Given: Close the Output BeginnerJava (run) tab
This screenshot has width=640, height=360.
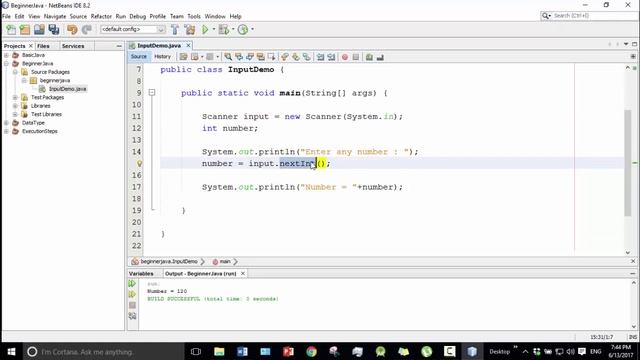Looking at the screenshot, I should (x=243, y=273).
